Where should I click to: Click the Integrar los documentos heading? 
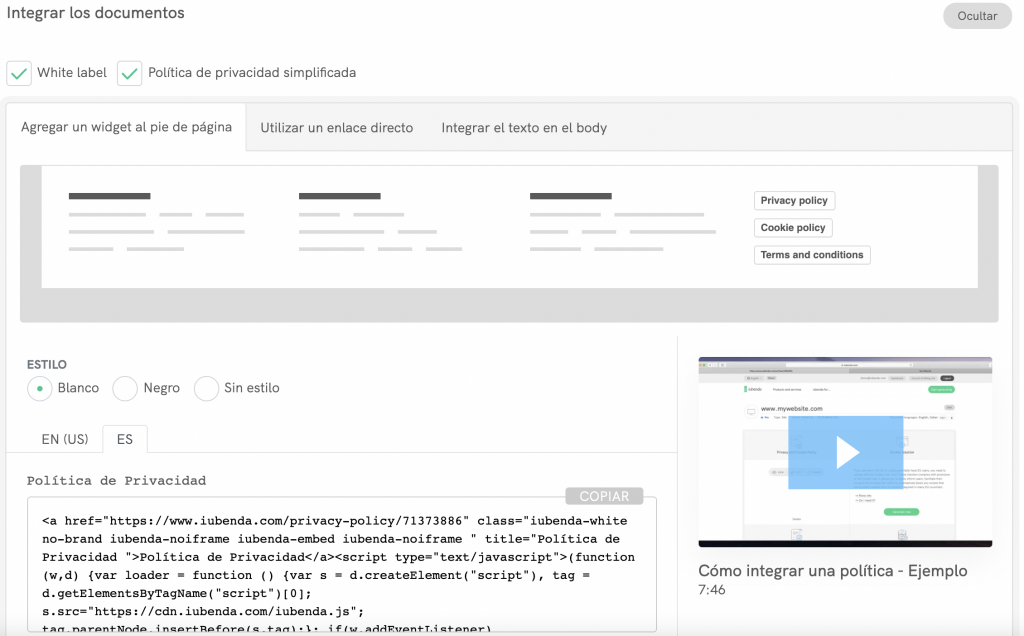click(95, 14)
